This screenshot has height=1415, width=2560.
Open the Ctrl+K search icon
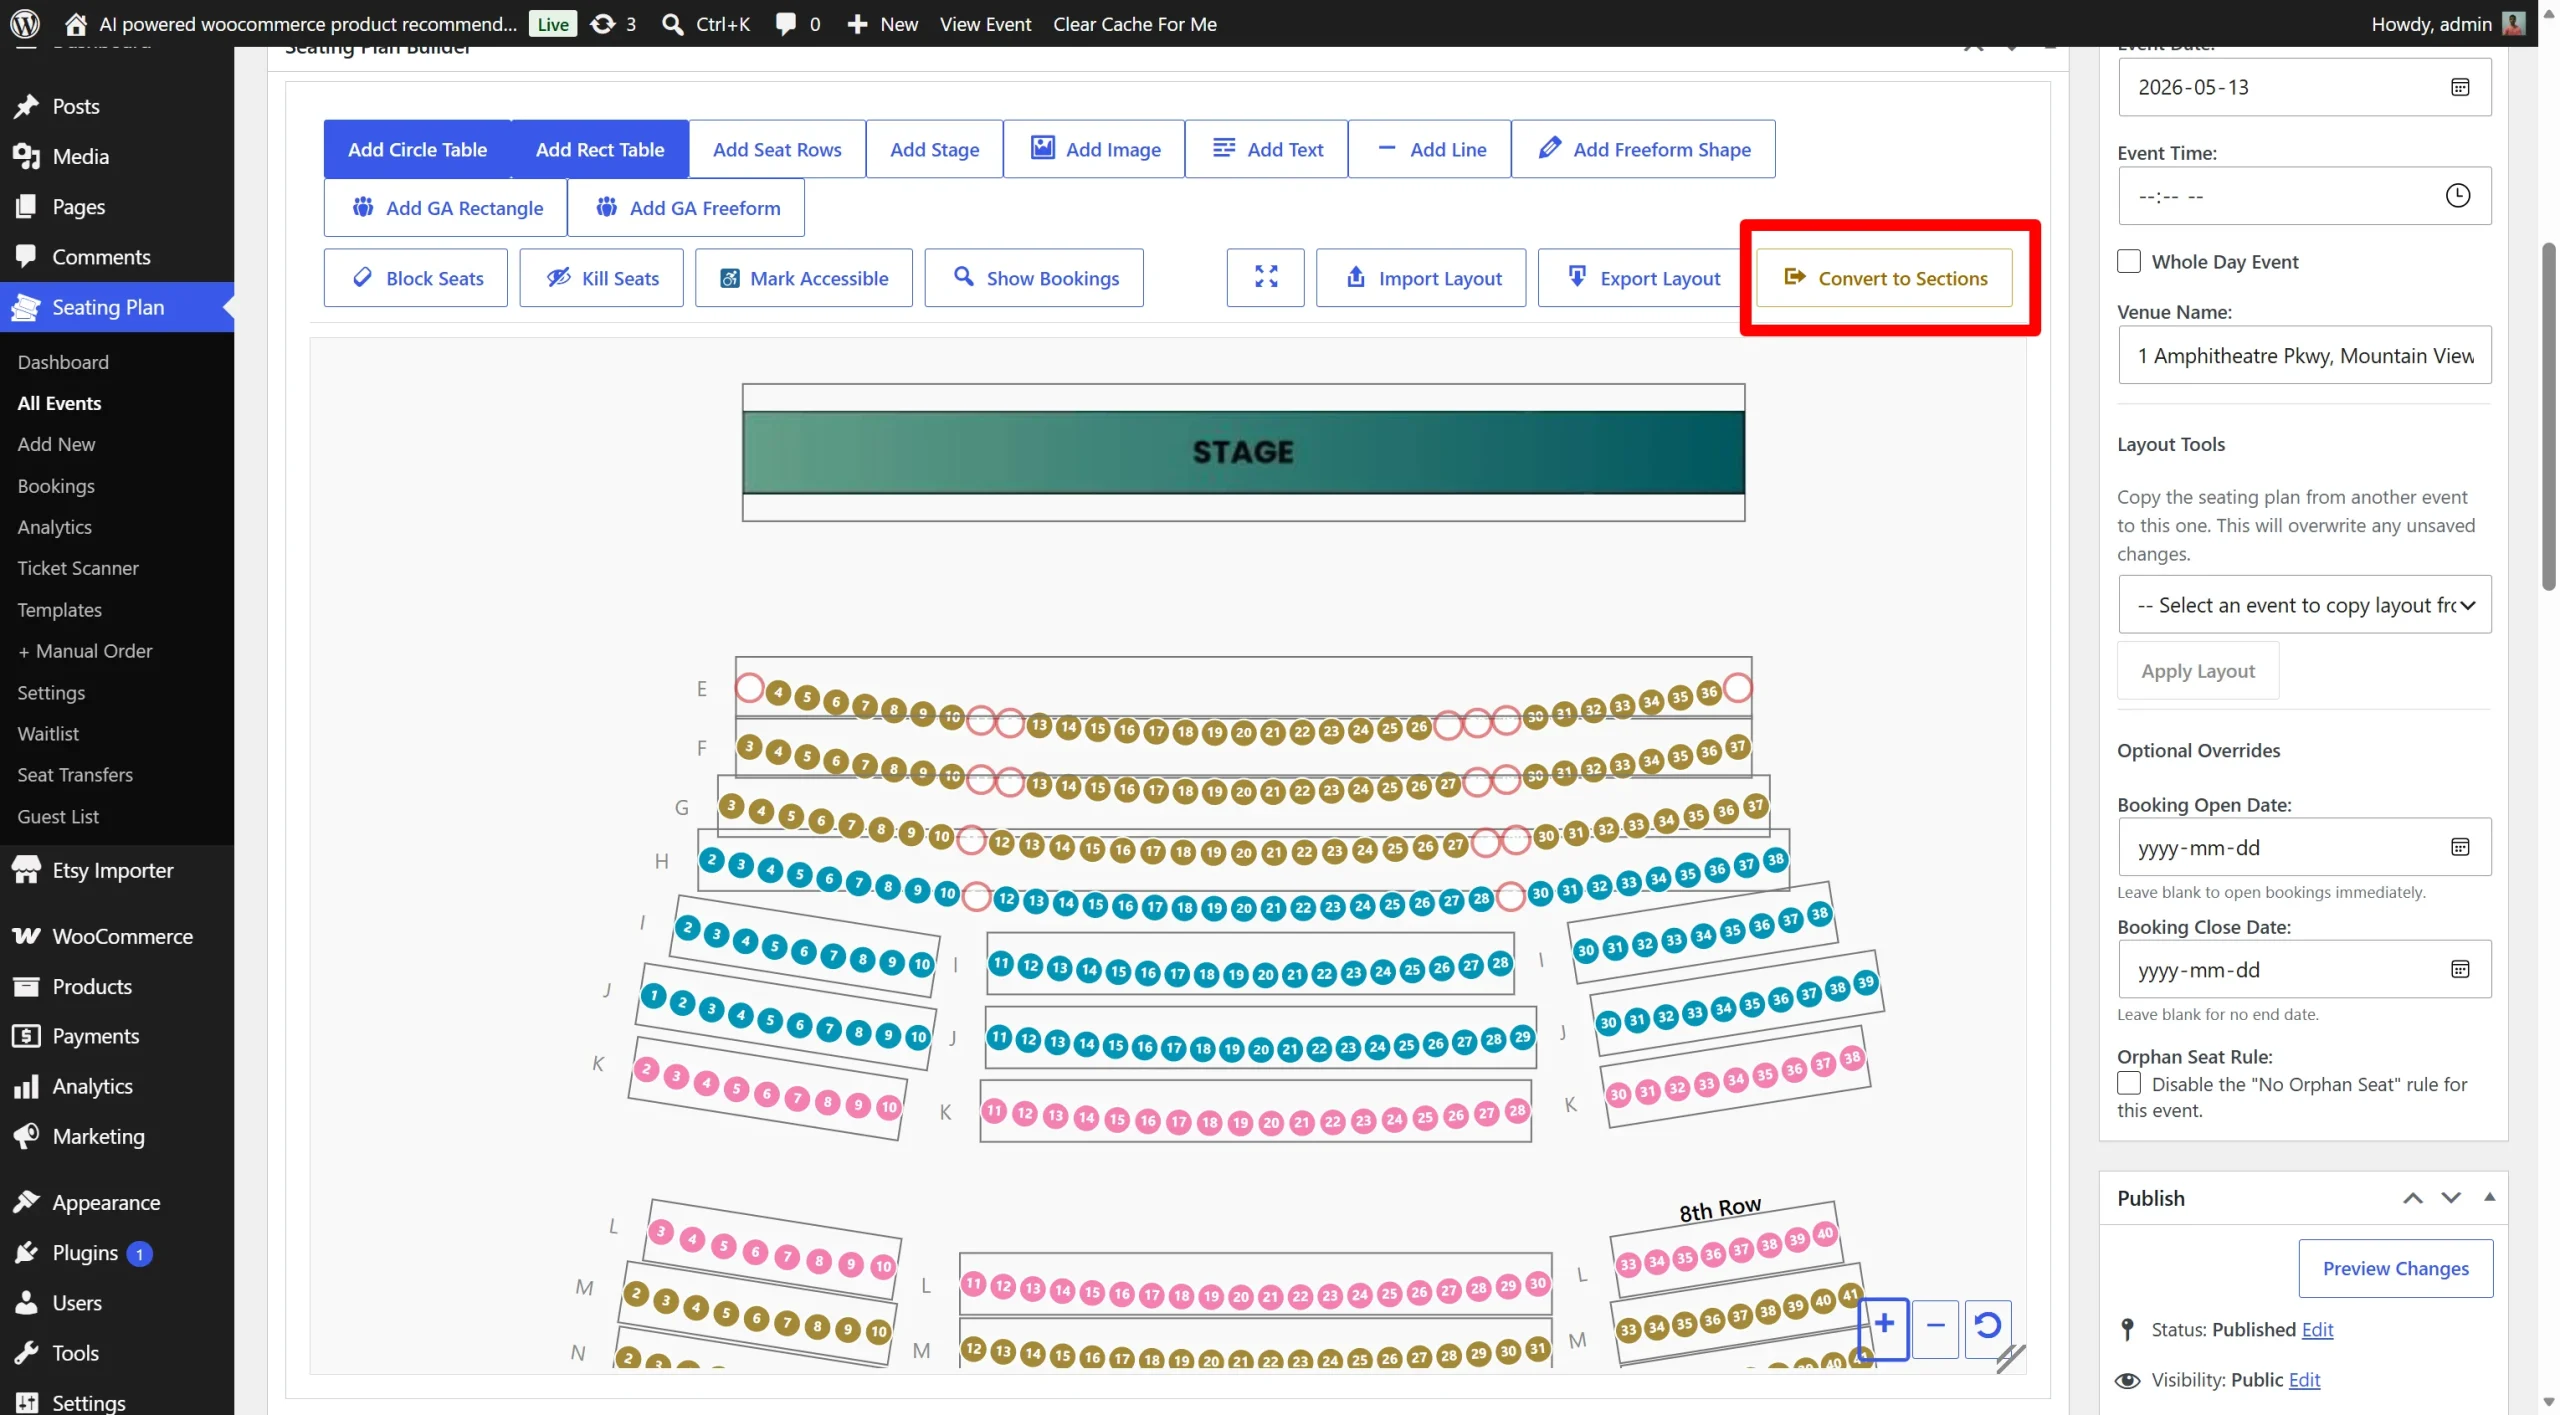point(673,23)
